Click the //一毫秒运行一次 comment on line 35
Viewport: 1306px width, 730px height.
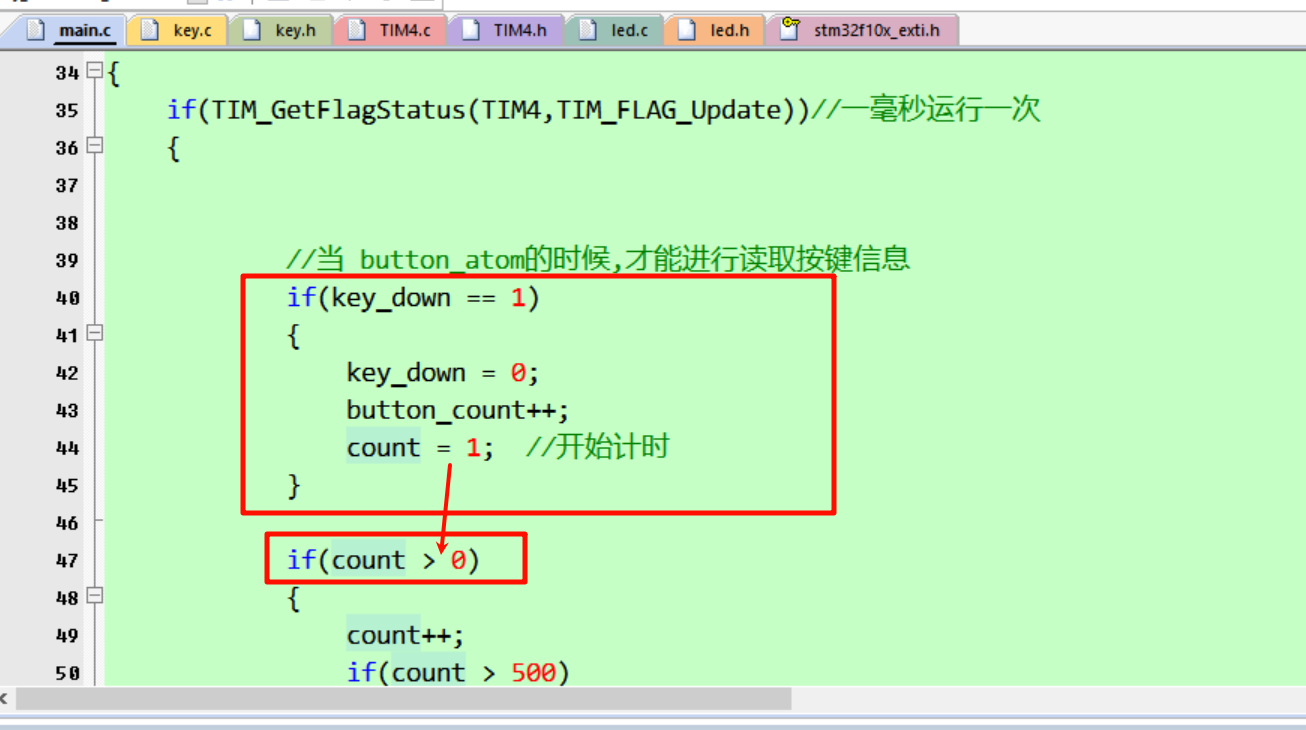(925, 109)
